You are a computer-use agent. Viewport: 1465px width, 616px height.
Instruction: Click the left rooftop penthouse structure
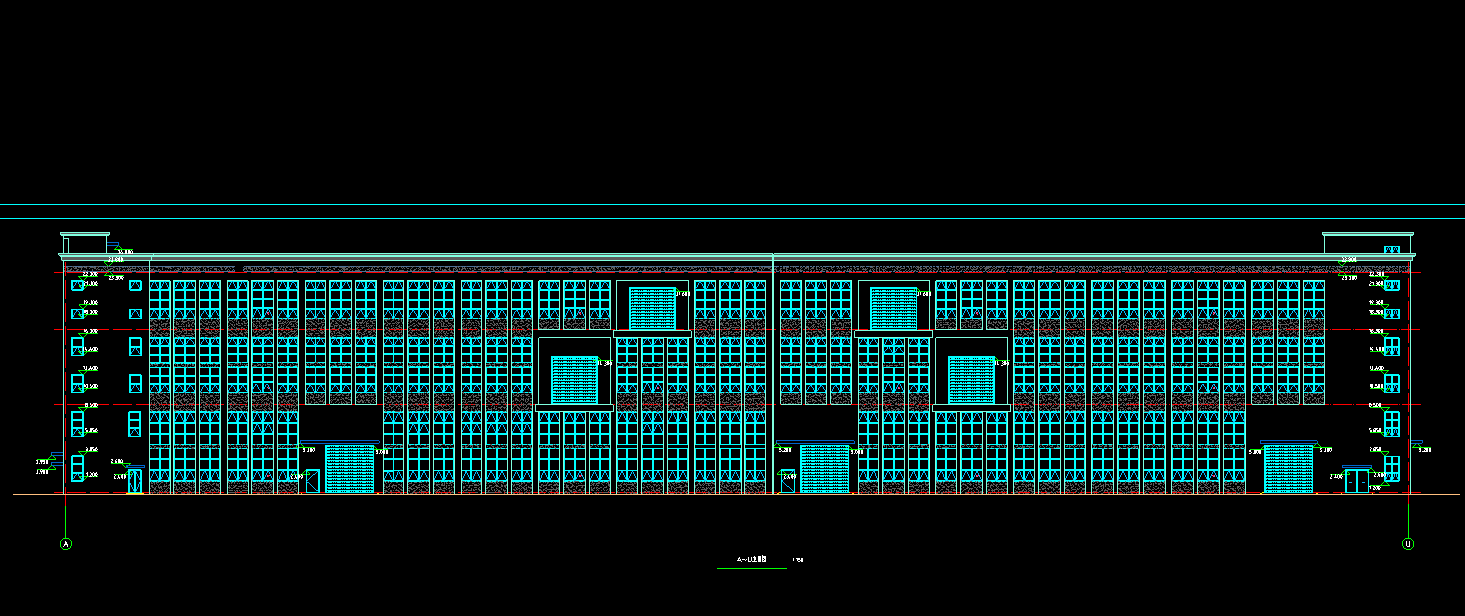point(85,244)
